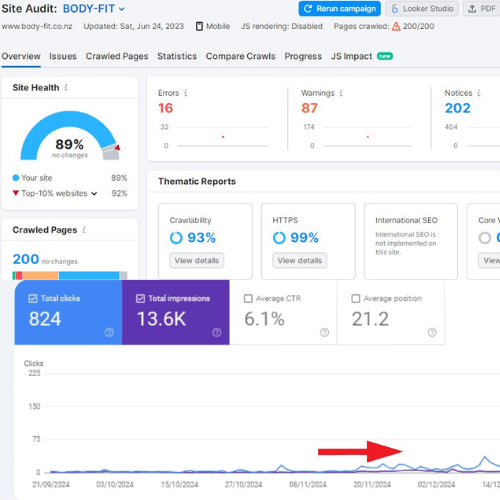Open the BODY-FIT project dropdown

click(x=94, y=9)
